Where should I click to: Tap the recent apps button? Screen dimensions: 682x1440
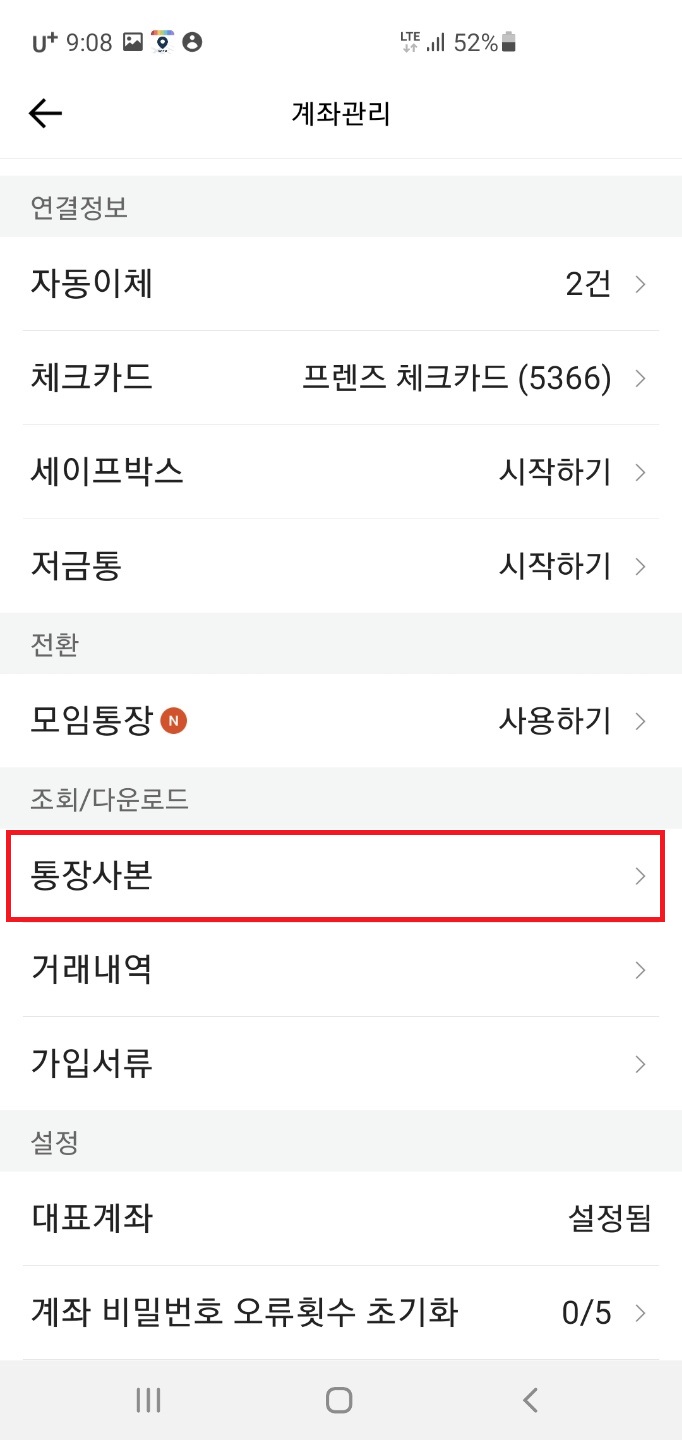coord(147,1400)
